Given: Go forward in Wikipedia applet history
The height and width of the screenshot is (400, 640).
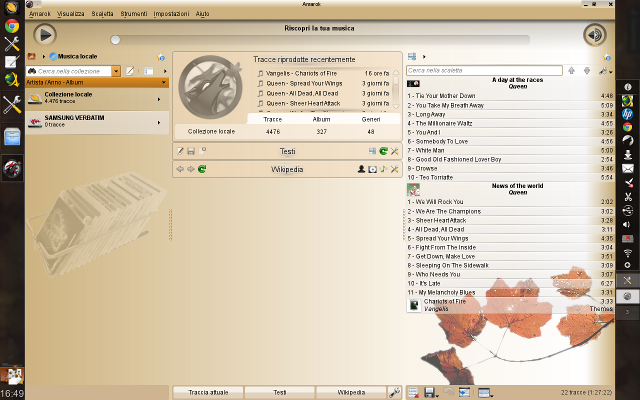Looking at the screenshot, I should point(191,169).
